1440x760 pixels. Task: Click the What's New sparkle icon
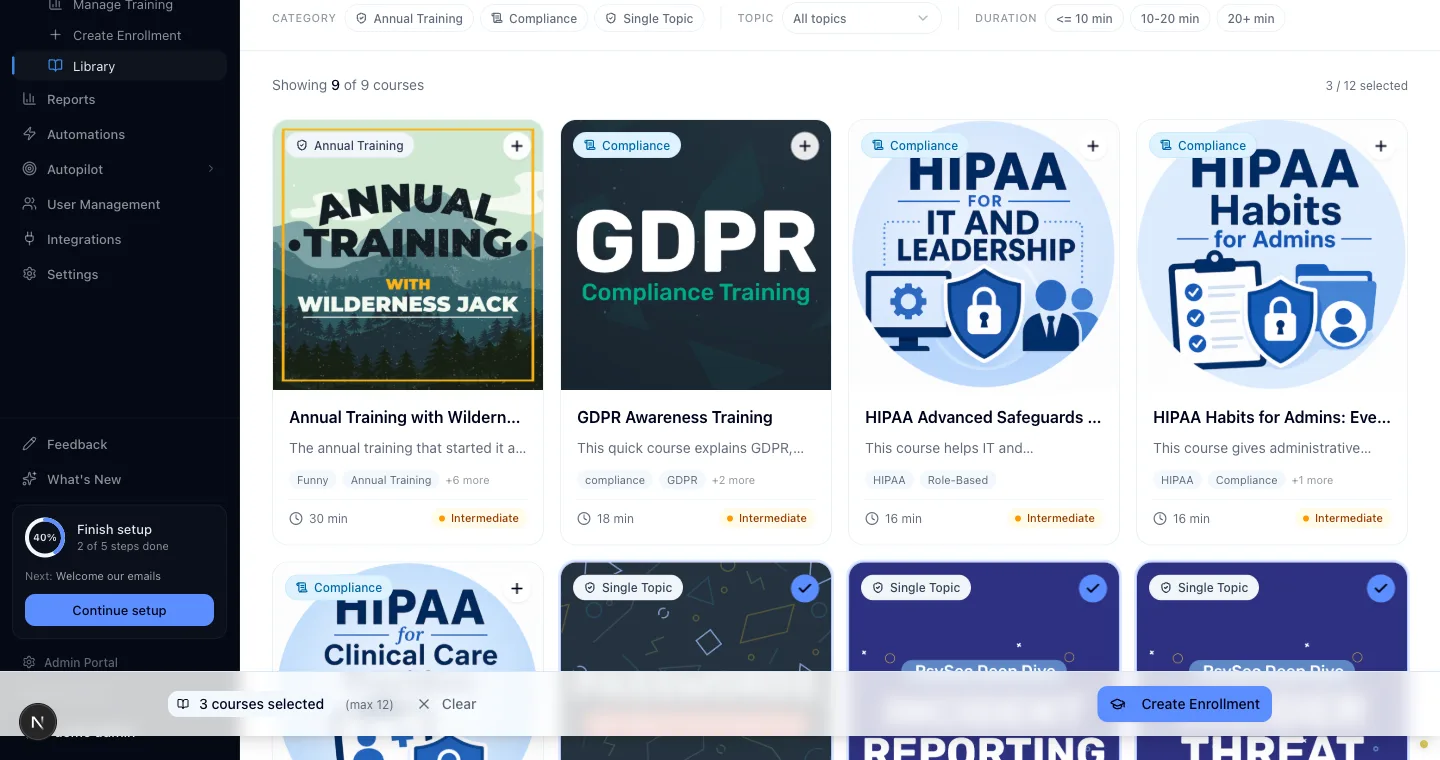[x=29, y=479]
